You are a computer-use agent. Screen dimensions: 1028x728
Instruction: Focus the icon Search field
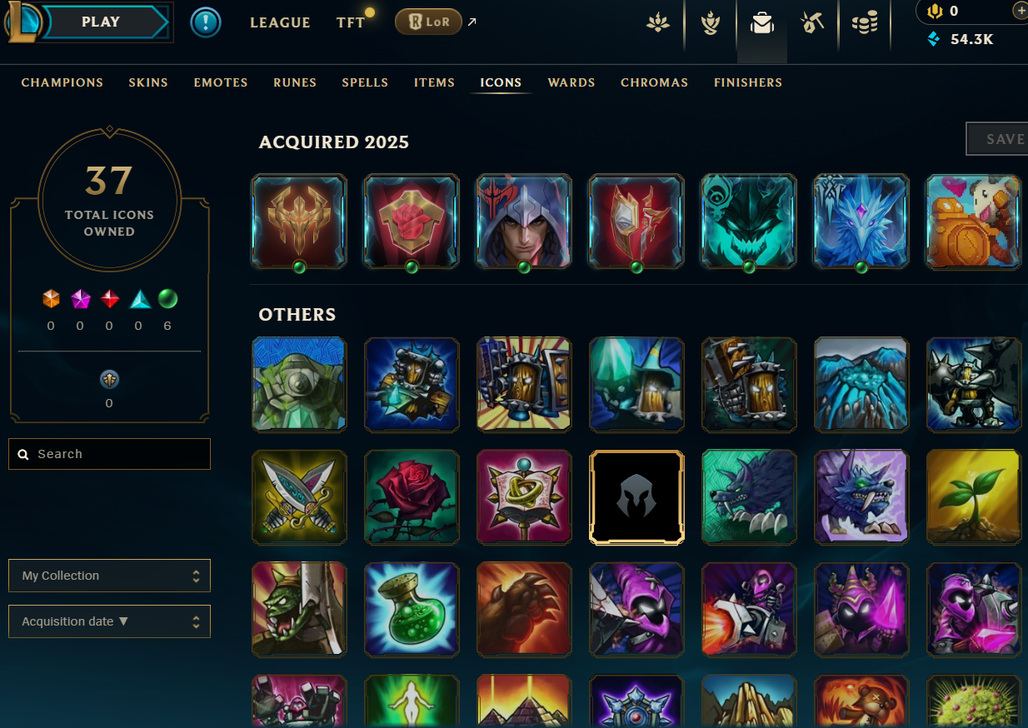109,454
